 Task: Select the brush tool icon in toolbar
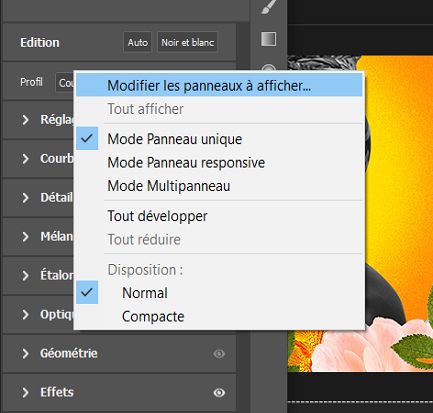(269, 7)
